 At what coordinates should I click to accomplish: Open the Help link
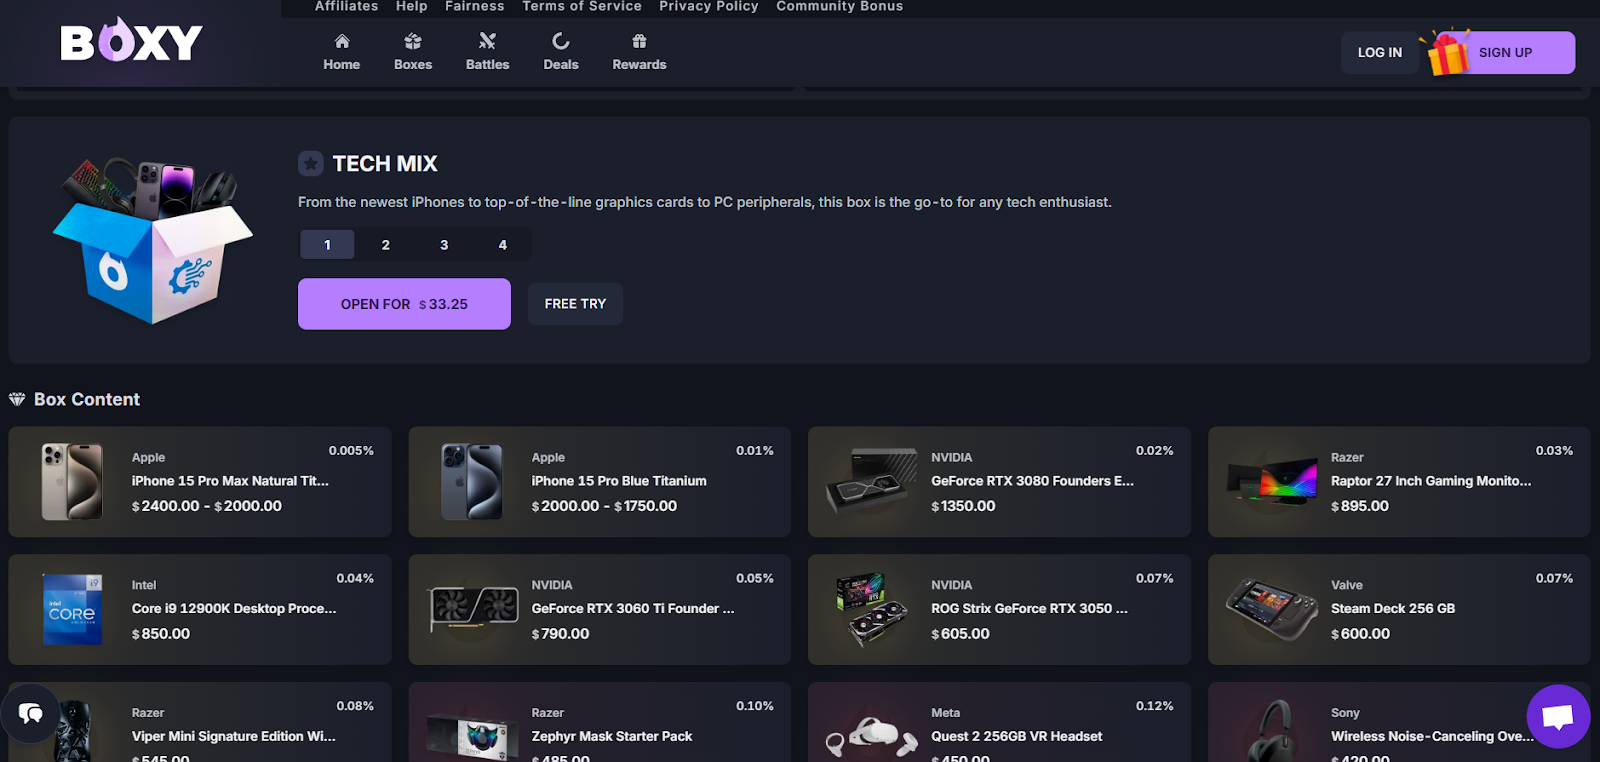pyautogui.click(x=412, y=6)
